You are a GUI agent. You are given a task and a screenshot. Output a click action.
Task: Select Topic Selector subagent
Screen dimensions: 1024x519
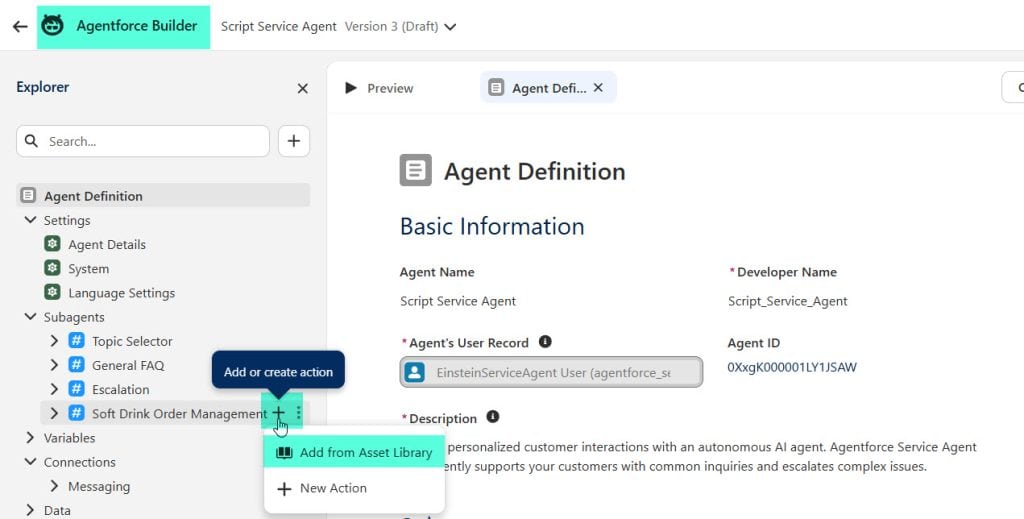click(x=132, y=341)
